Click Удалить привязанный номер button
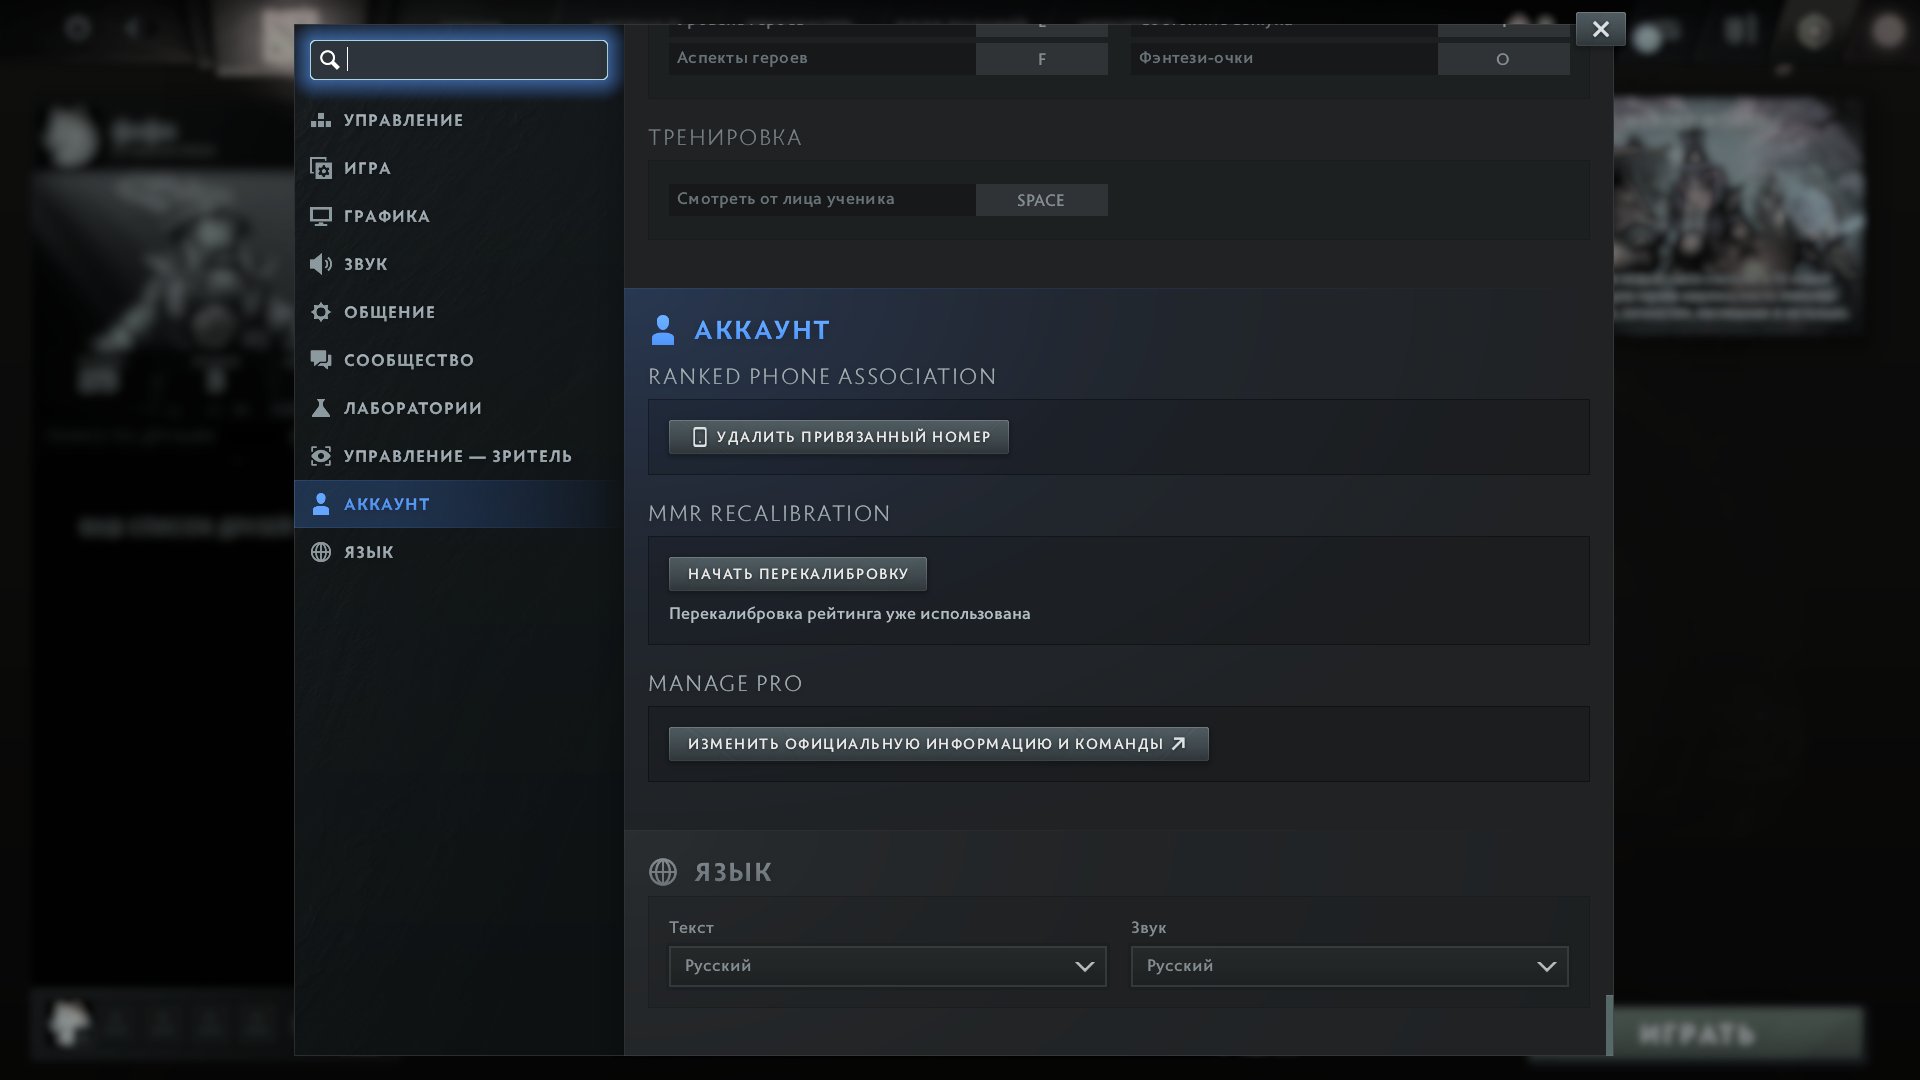1920x1080 pixels. pos(838,437)
